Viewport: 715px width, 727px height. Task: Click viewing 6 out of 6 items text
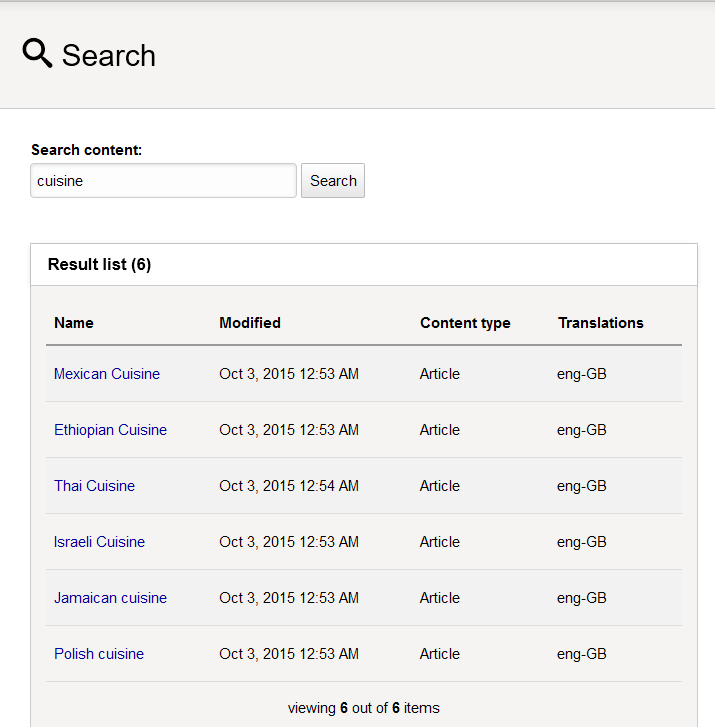[364, 708]
